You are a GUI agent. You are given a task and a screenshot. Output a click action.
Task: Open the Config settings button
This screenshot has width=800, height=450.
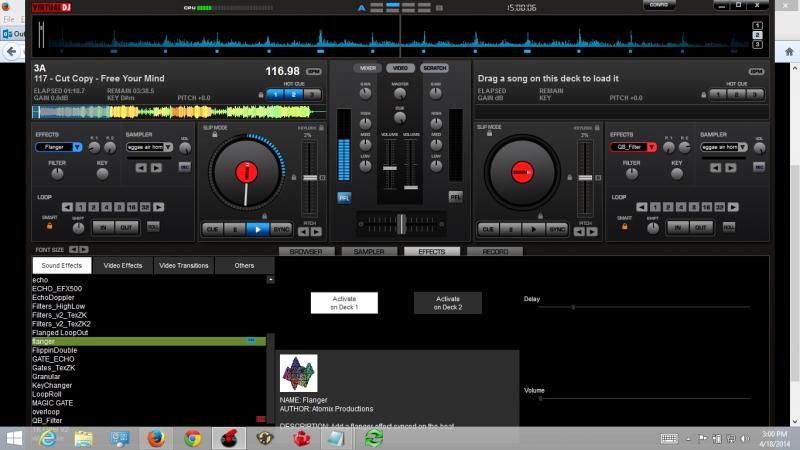659,5
